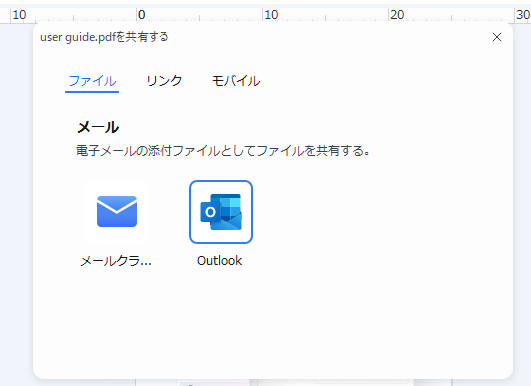Switch to the ファイル tab
This screenshot has width=531, height=386.
point(92,81)
